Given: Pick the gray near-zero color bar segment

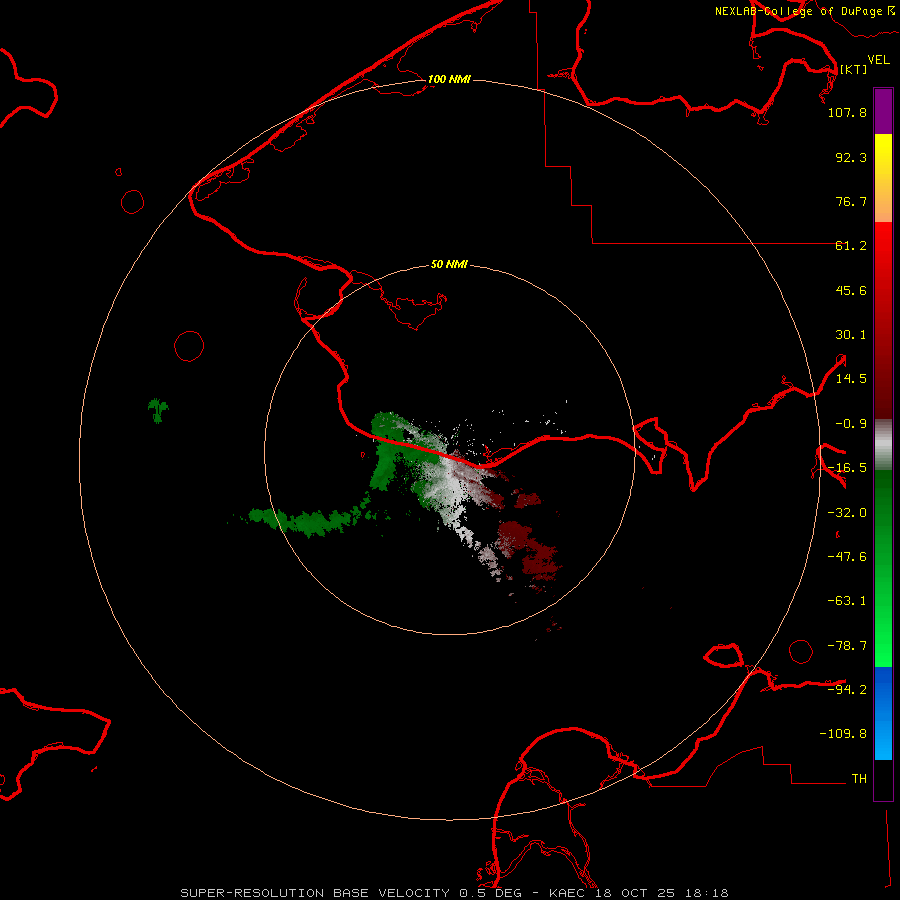Looking at the screenshot, I should [x=883, y=445].
